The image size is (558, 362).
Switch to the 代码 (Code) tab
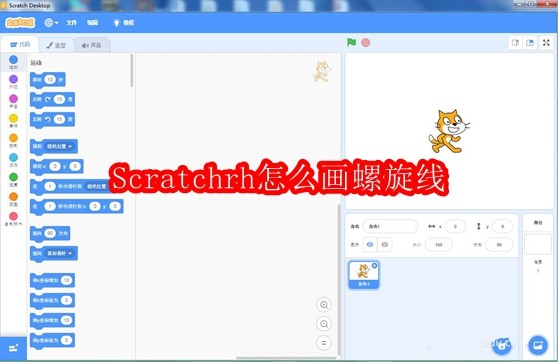click(x=20, y=45)
